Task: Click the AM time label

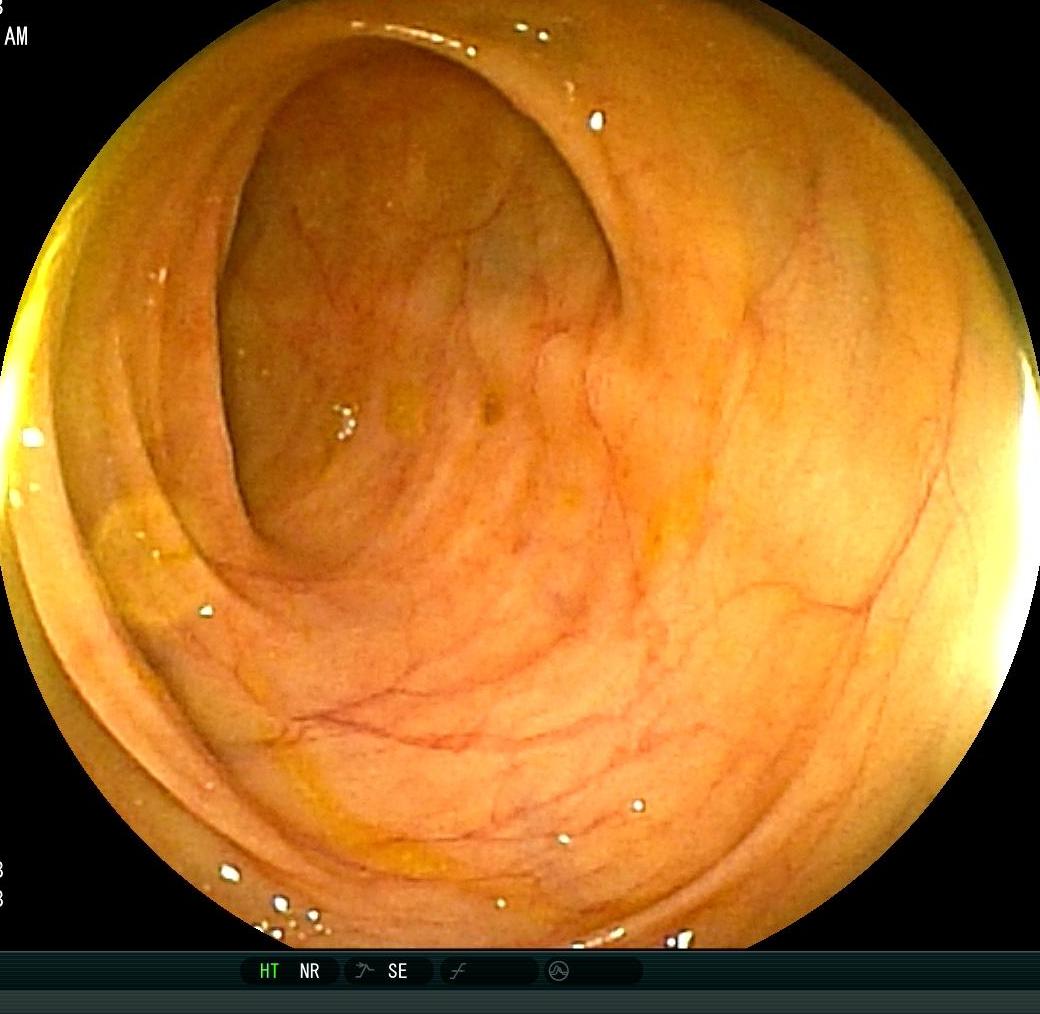Action: 16,36
